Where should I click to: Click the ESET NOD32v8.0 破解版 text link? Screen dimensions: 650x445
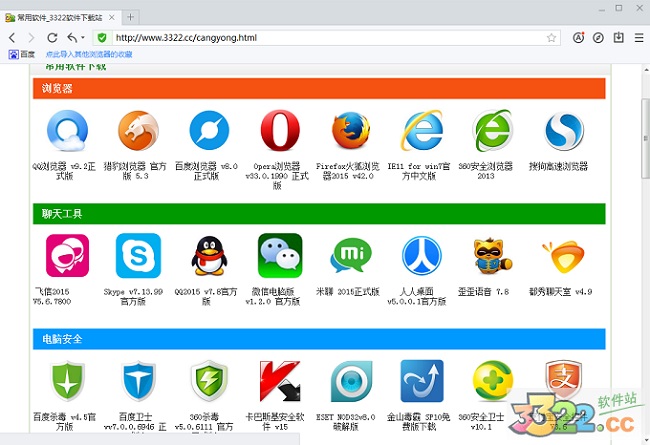point(346,421)
